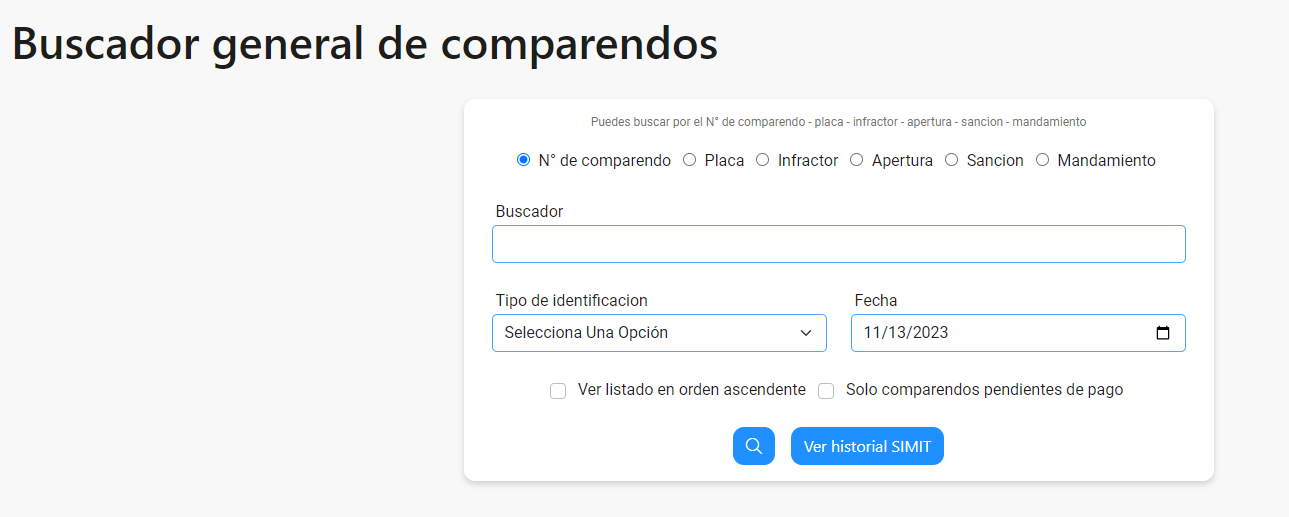1289x517 pixels.
Task: Focus the Buscador text input field
Action: coord(839,244)
